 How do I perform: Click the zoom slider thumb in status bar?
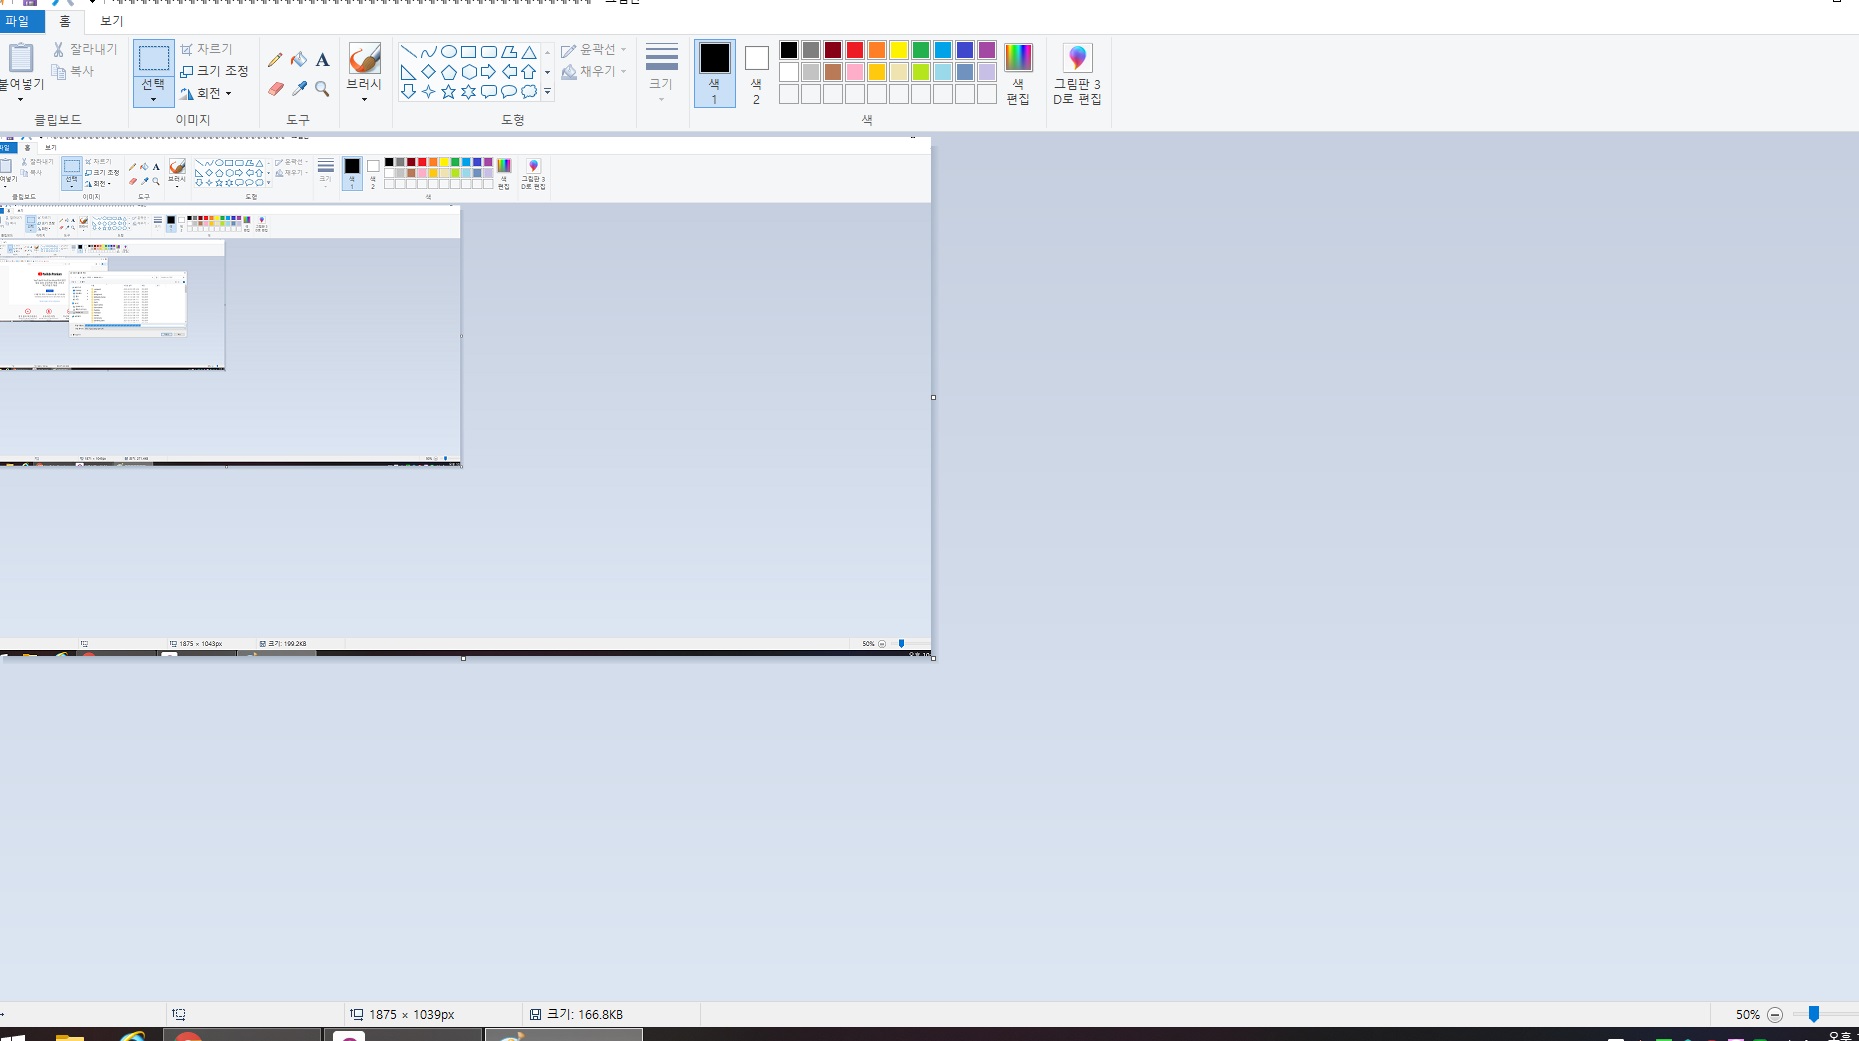tap(1814, 1014)
